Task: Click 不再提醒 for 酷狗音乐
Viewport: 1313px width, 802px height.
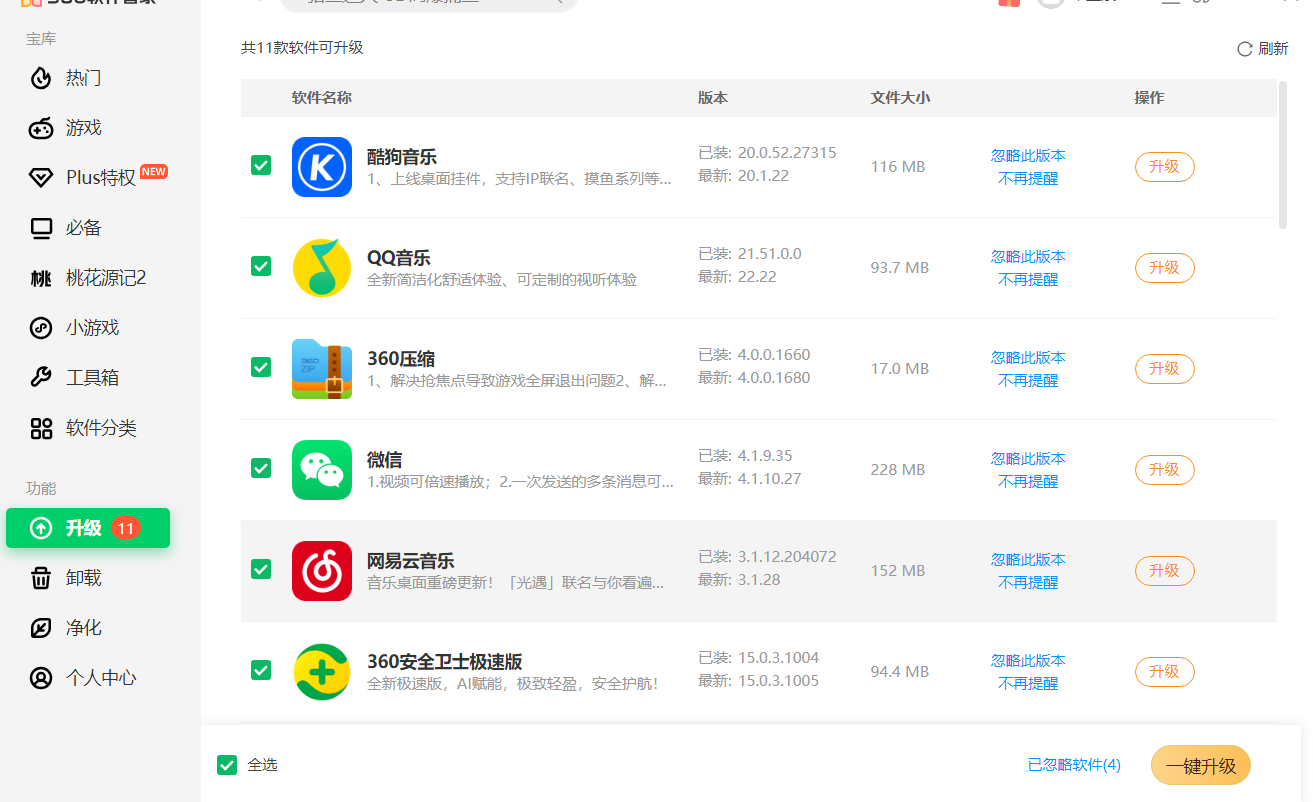Action: click(1028, 179)
